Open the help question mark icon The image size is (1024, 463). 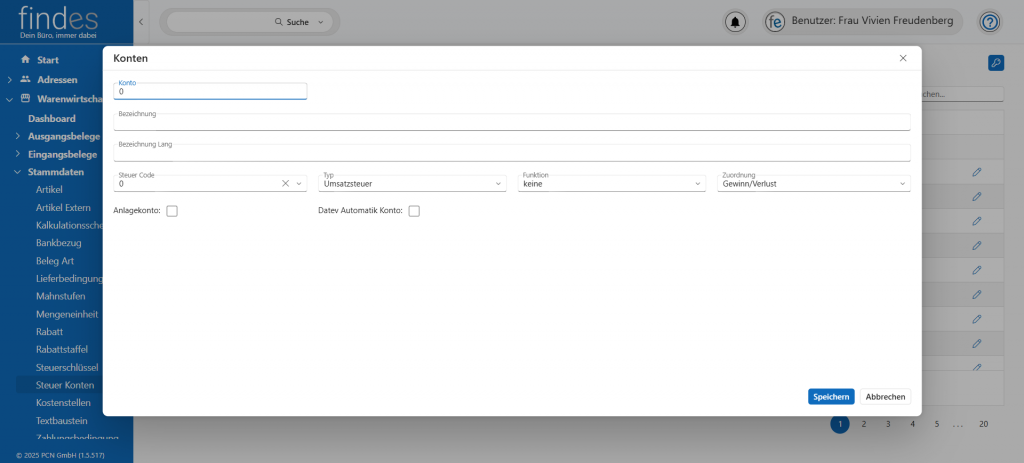point(989,21)
